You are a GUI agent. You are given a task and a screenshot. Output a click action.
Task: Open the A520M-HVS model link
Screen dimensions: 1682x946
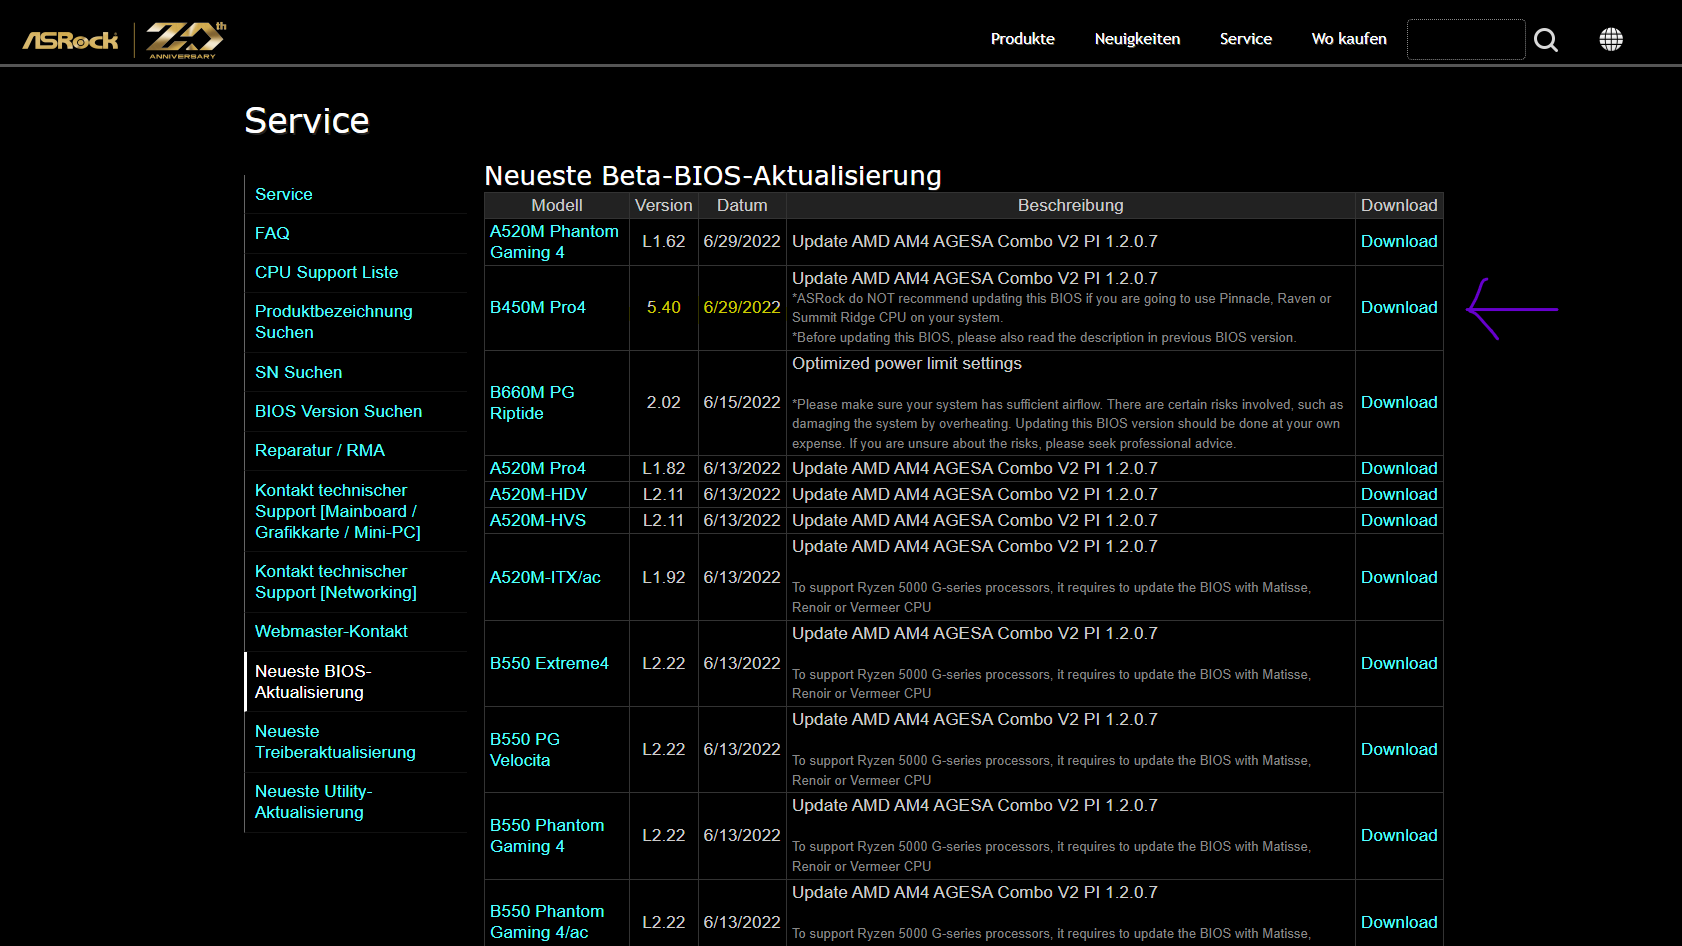click(538, 520)
